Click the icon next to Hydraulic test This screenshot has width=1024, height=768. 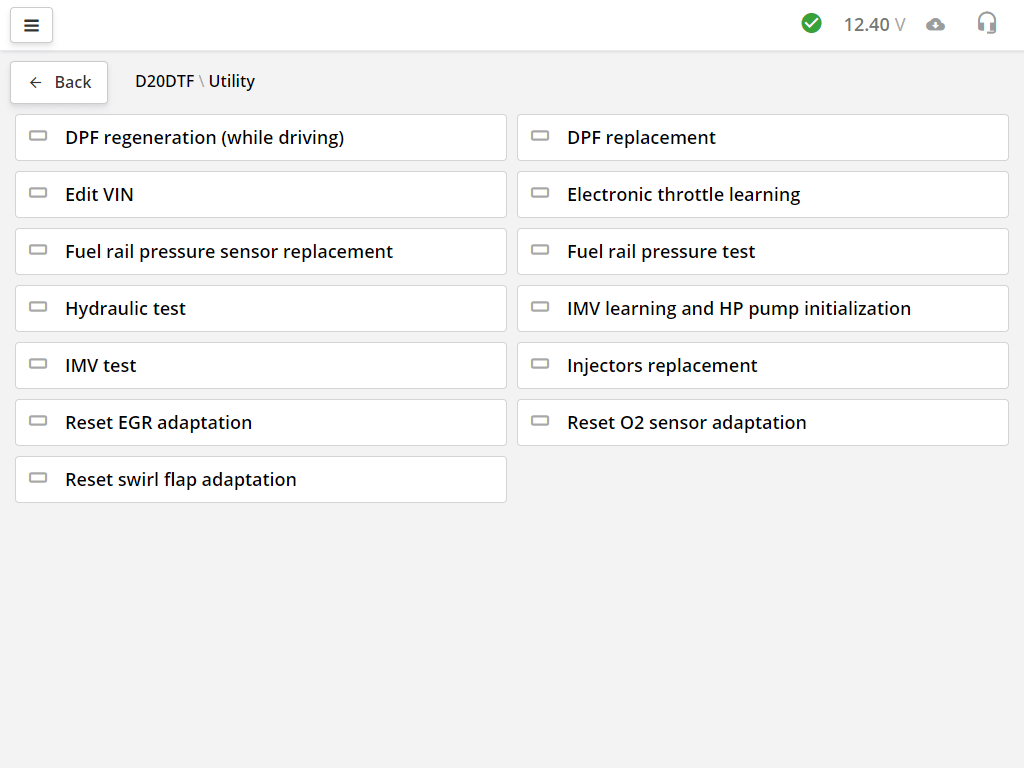(x=38, y=307)
